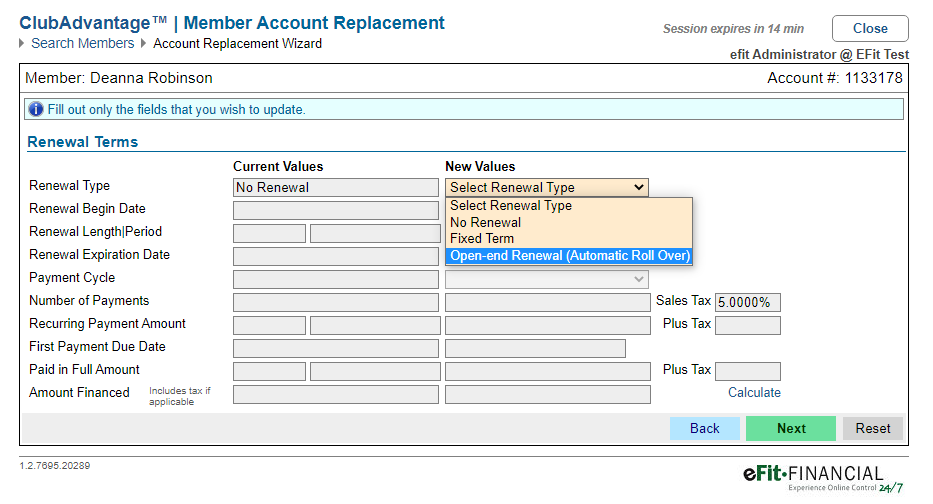Click 'Account Replacement Wizard' breadcrumb text
933x504 pixels.
(x=237, y=43)
